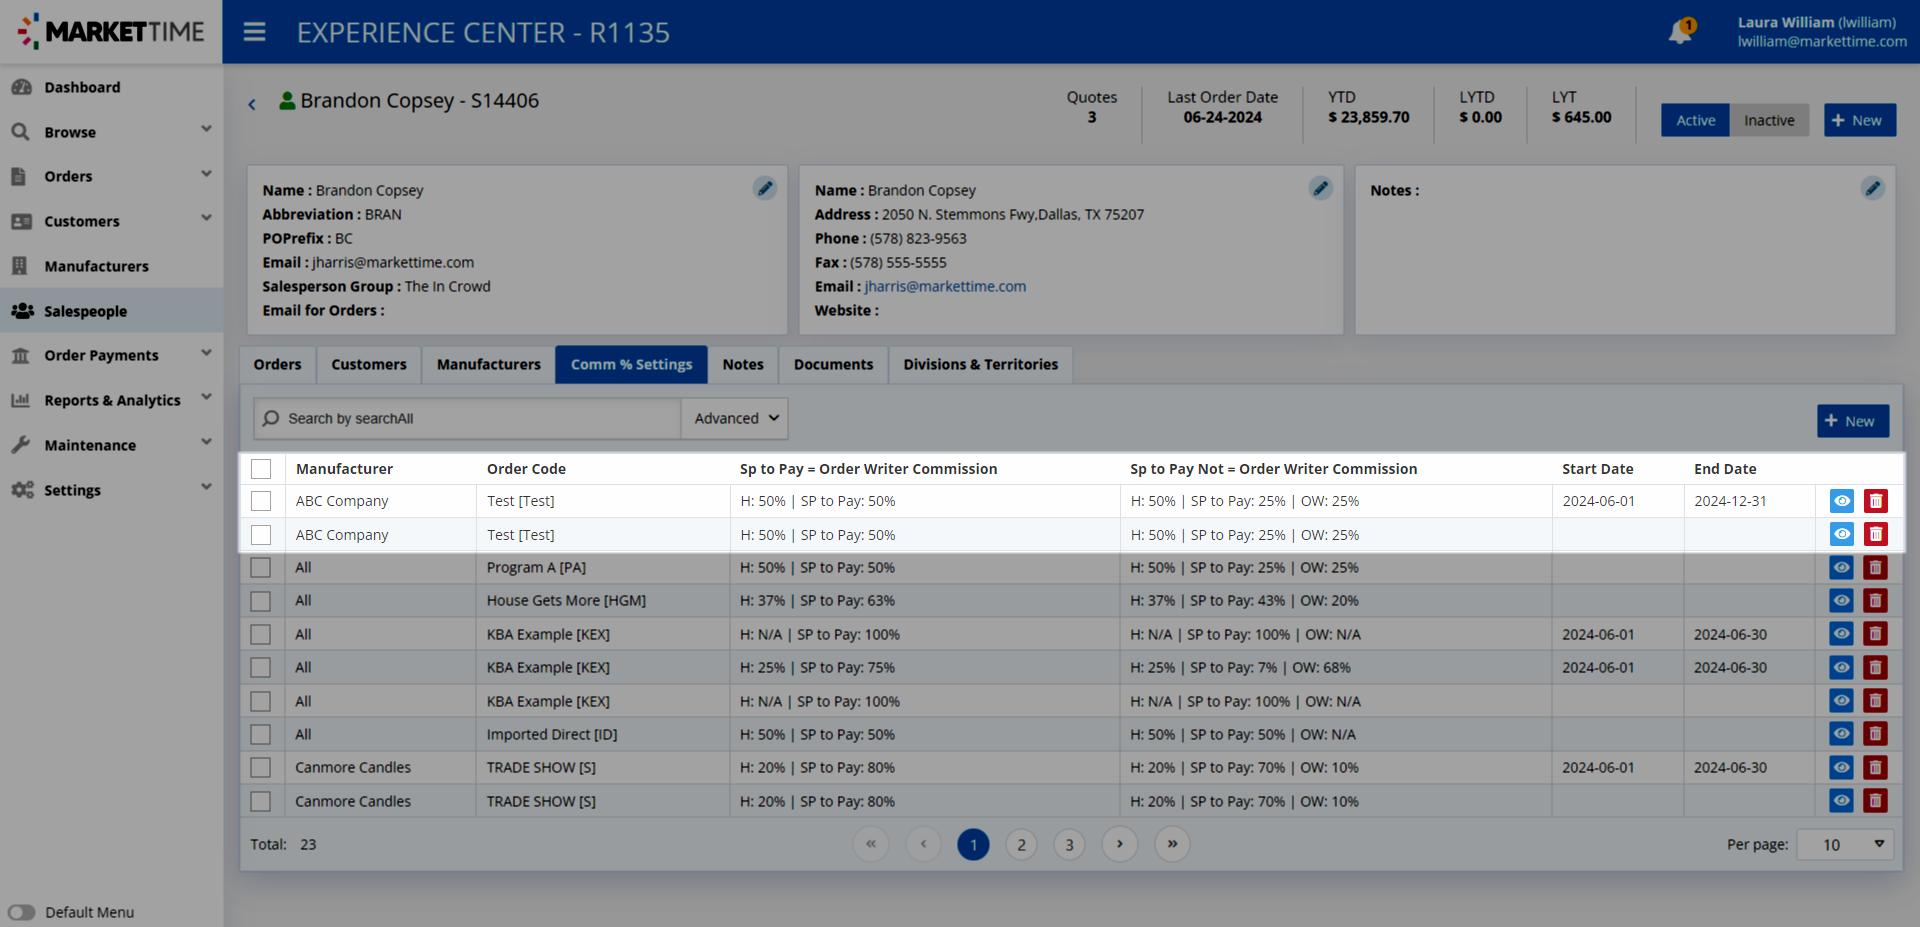Open the hamburger menu icon
The width and height of the screenshot is (1920, 927).
point(255,32)
